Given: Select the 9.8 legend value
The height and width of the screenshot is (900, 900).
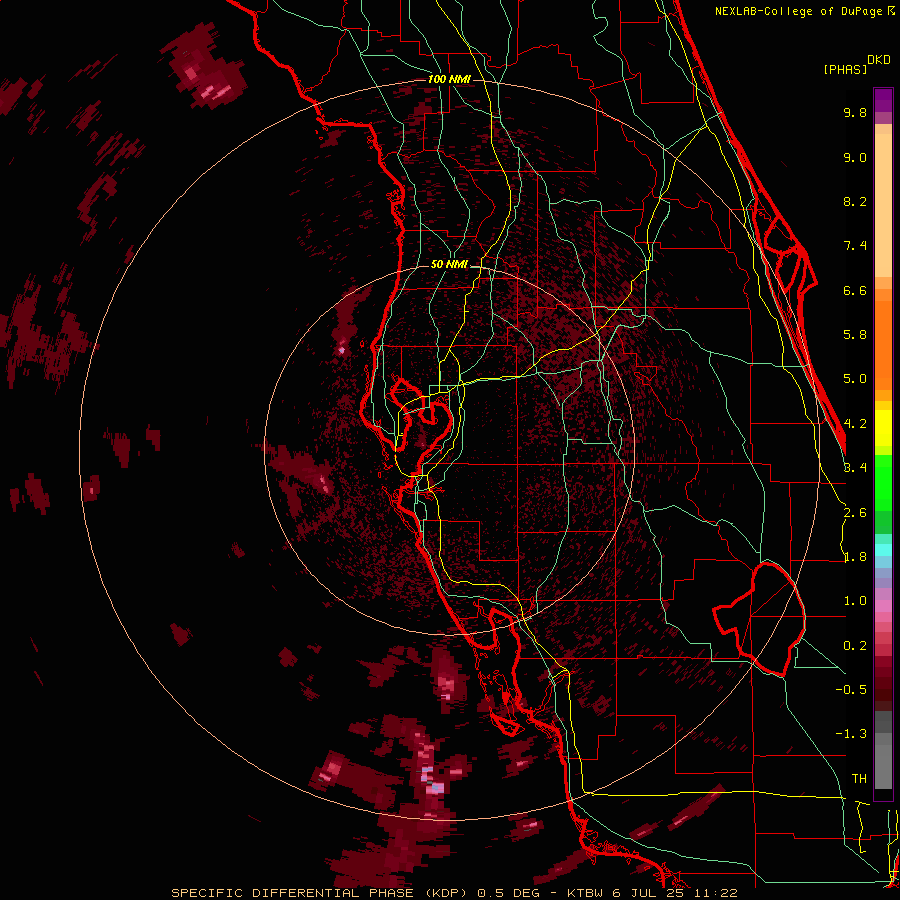Looking at the screenshot, I should [855, 112].
